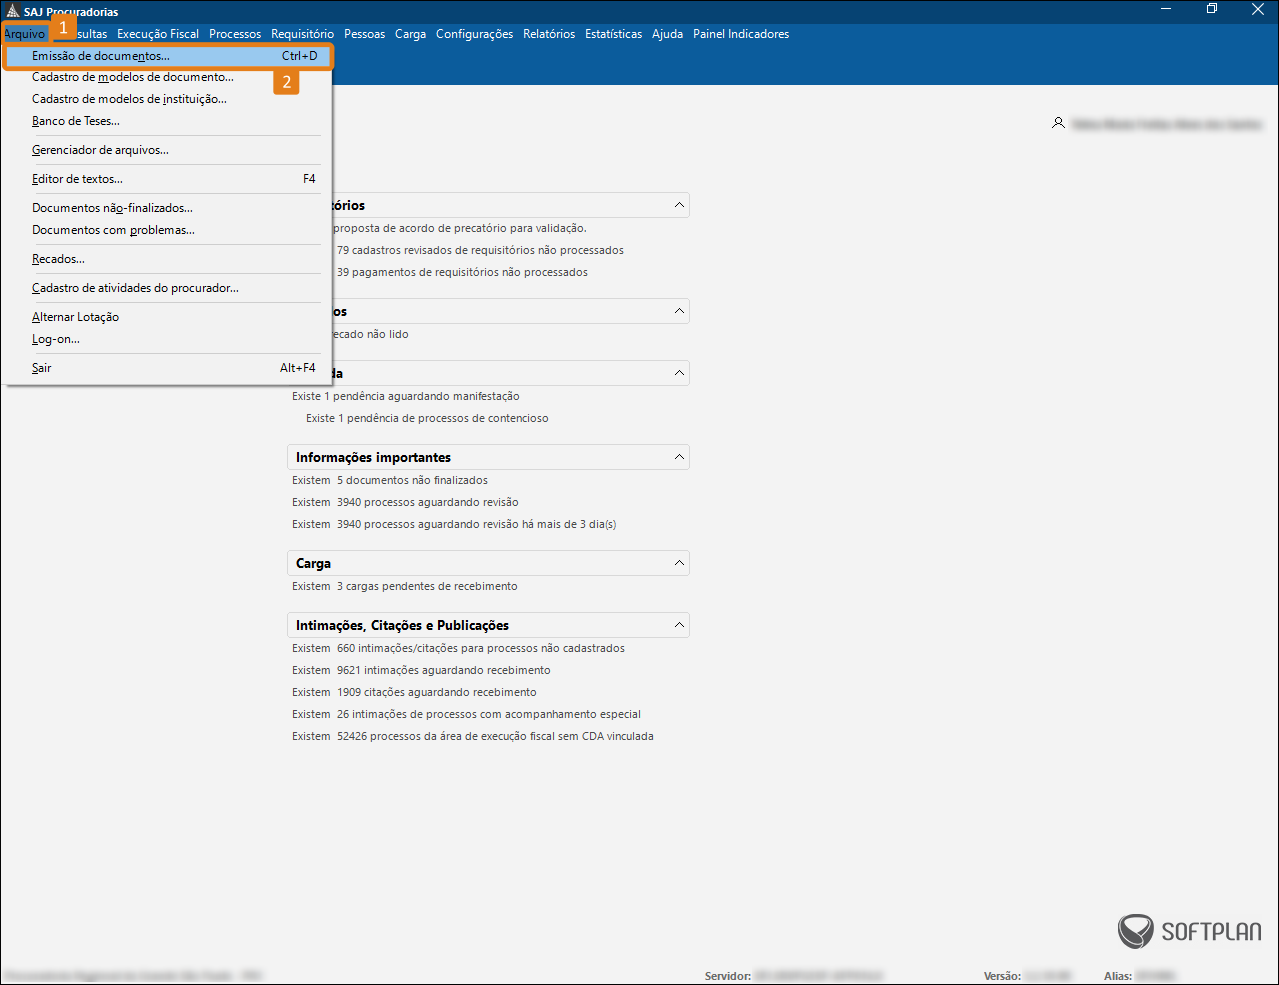1279x985 pixels.
Task: Launch Editor de textos from menu
Action: click(77, 179)
